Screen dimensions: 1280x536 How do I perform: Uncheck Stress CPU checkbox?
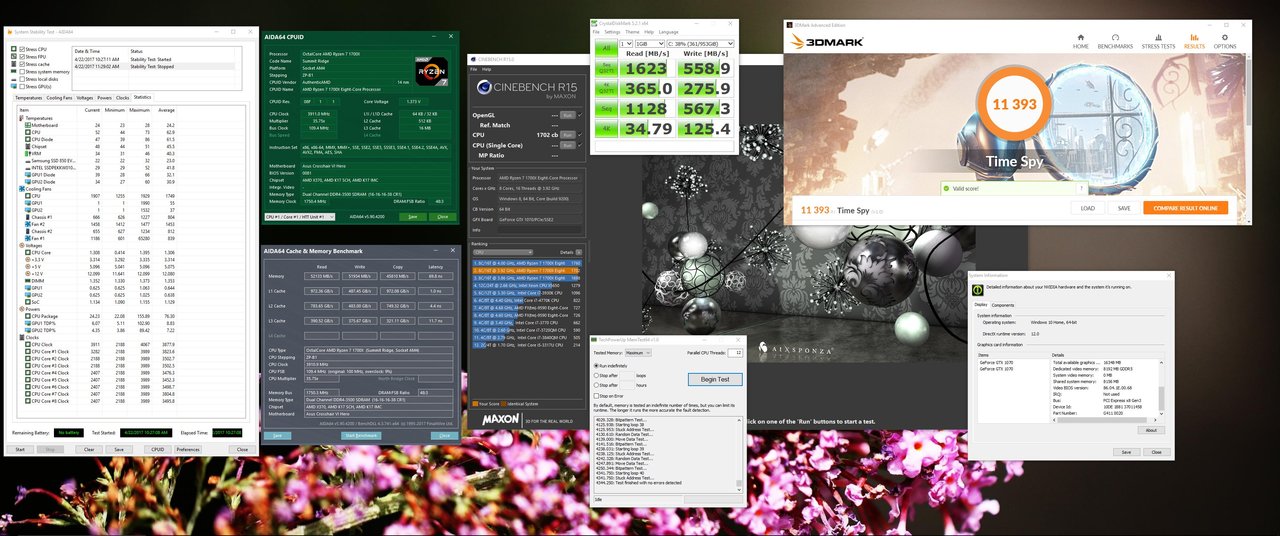tap(24, 50)
